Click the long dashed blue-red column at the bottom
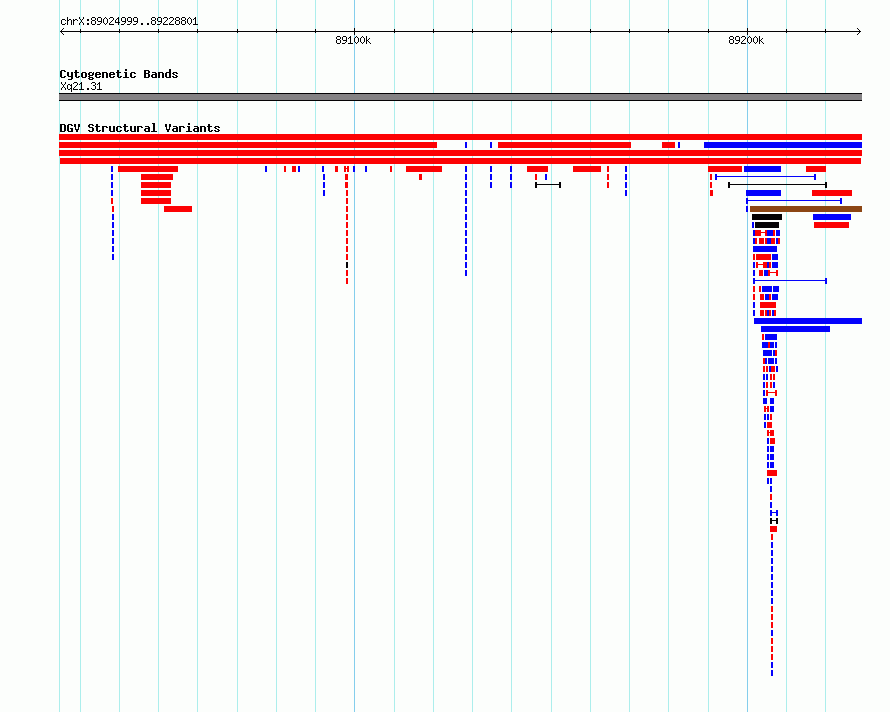 (x=772, y=605)
